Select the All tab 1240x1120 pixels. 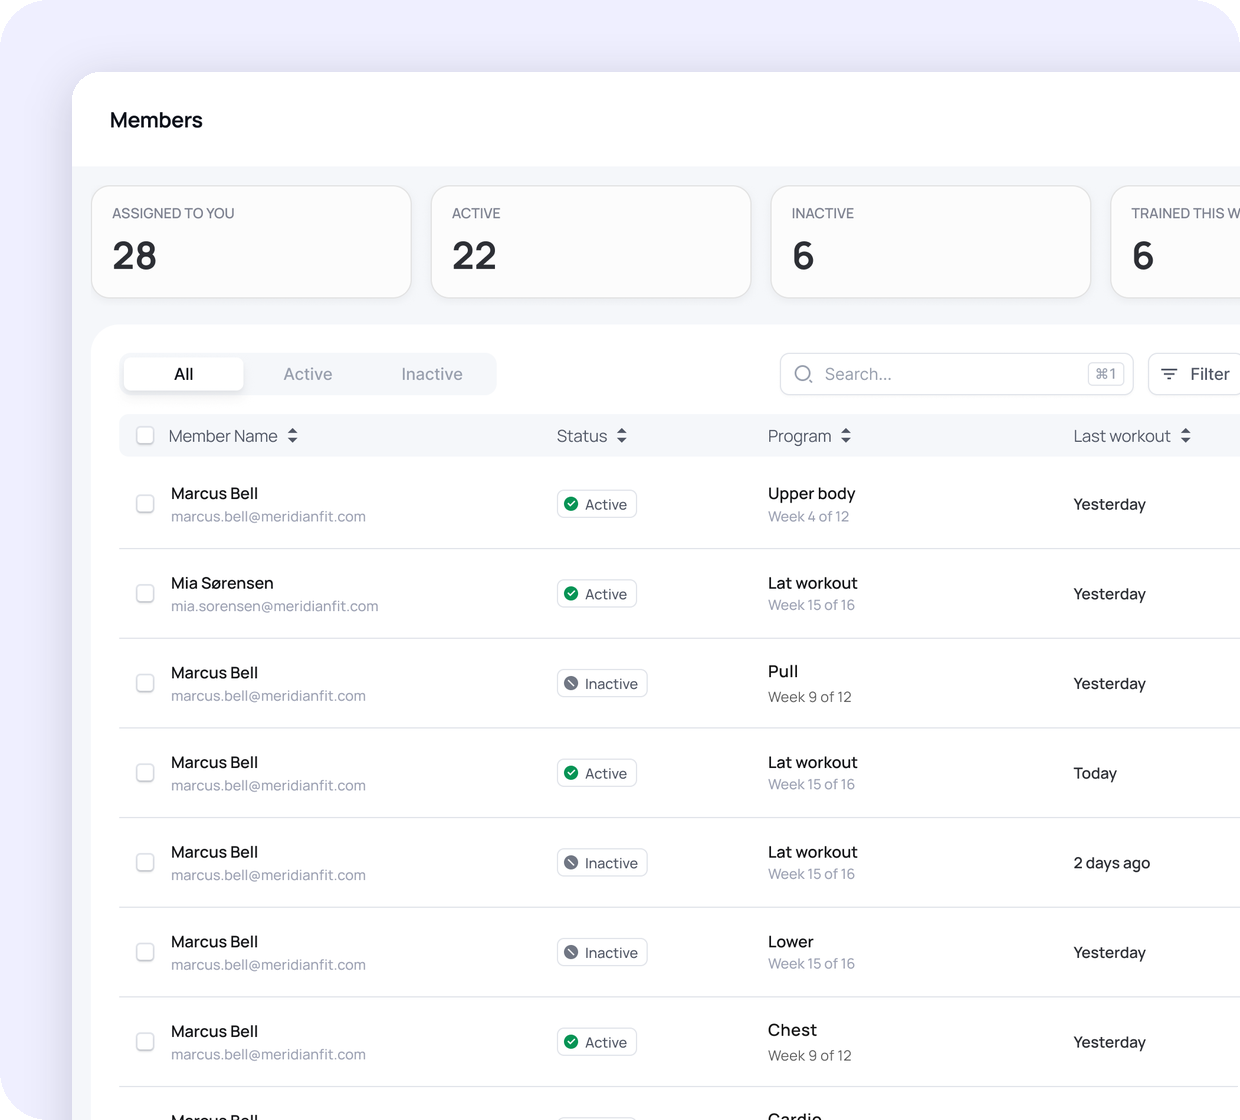point(184,374)
